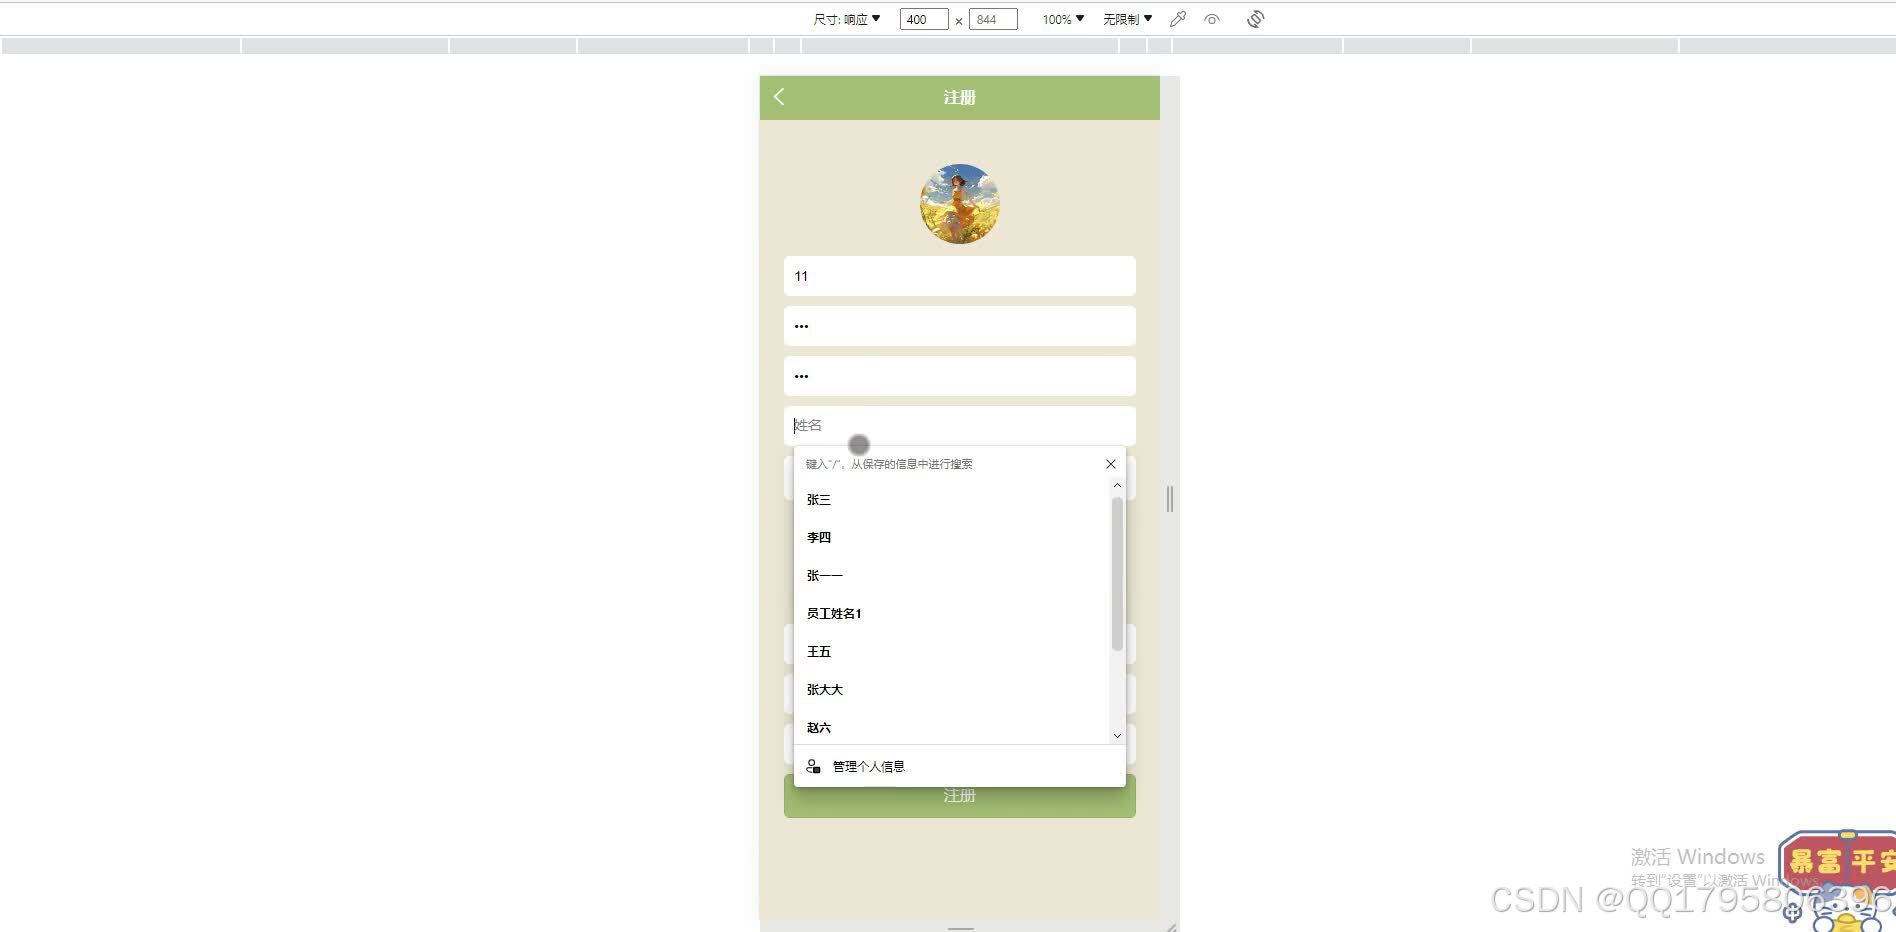1896x932 pixels.
Task: Click the scroll-up arrow in suggestion list
Action: coord(1116,486)
